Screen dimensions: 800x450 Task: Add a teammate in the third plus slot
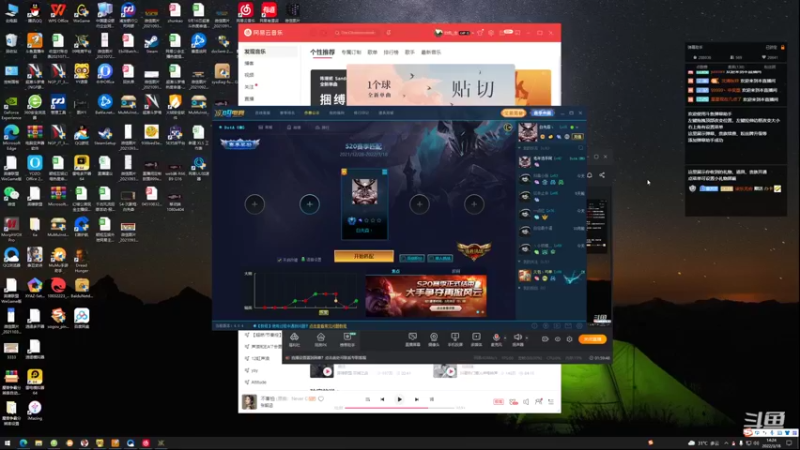click(419, 204)
